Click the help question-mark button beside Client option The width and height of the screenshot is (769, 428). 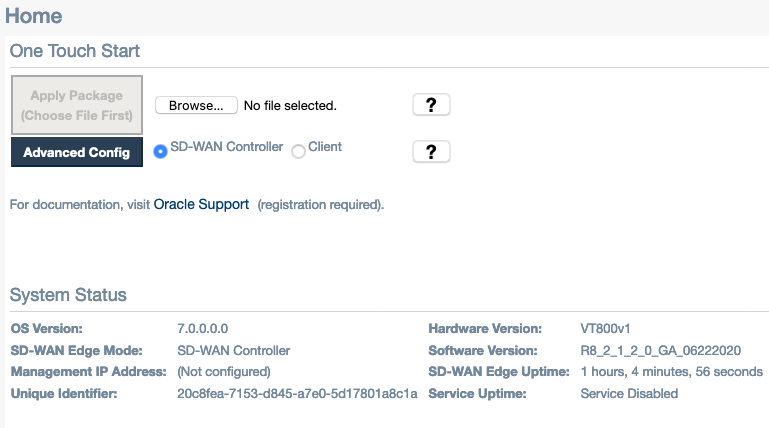[x=431, y=151]
